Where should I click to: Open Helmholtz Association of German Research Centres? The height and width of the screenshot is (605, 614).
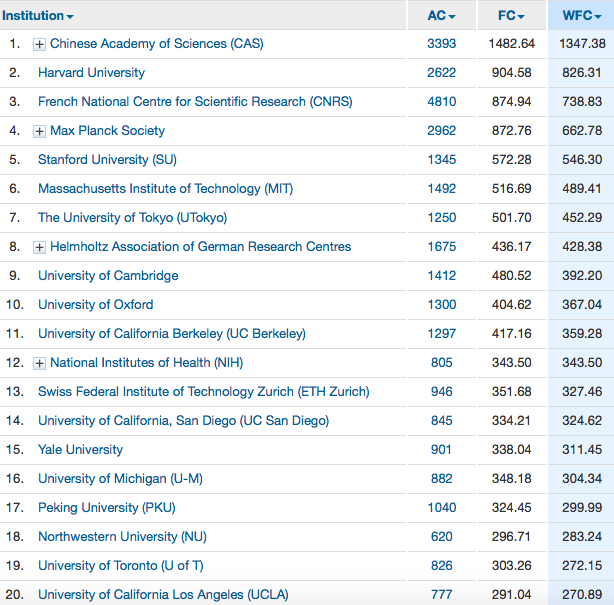point(200,246)
